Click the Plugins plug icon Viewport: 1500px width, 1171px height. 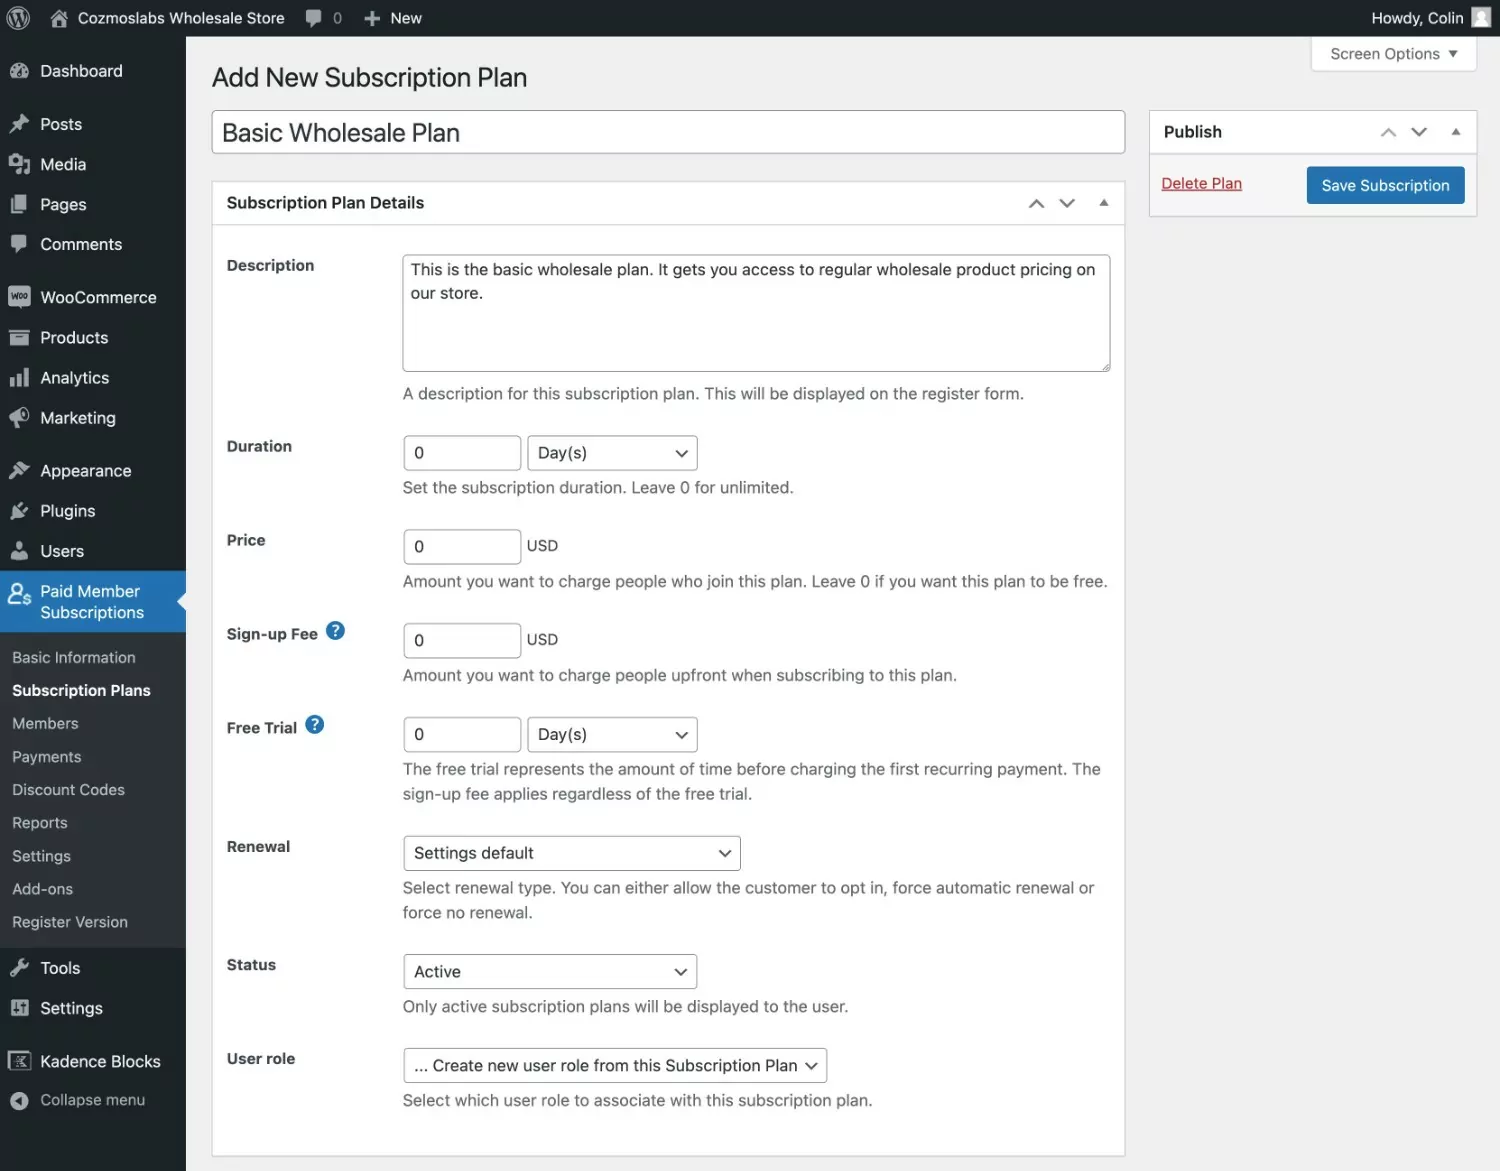[x=19, y=511]
